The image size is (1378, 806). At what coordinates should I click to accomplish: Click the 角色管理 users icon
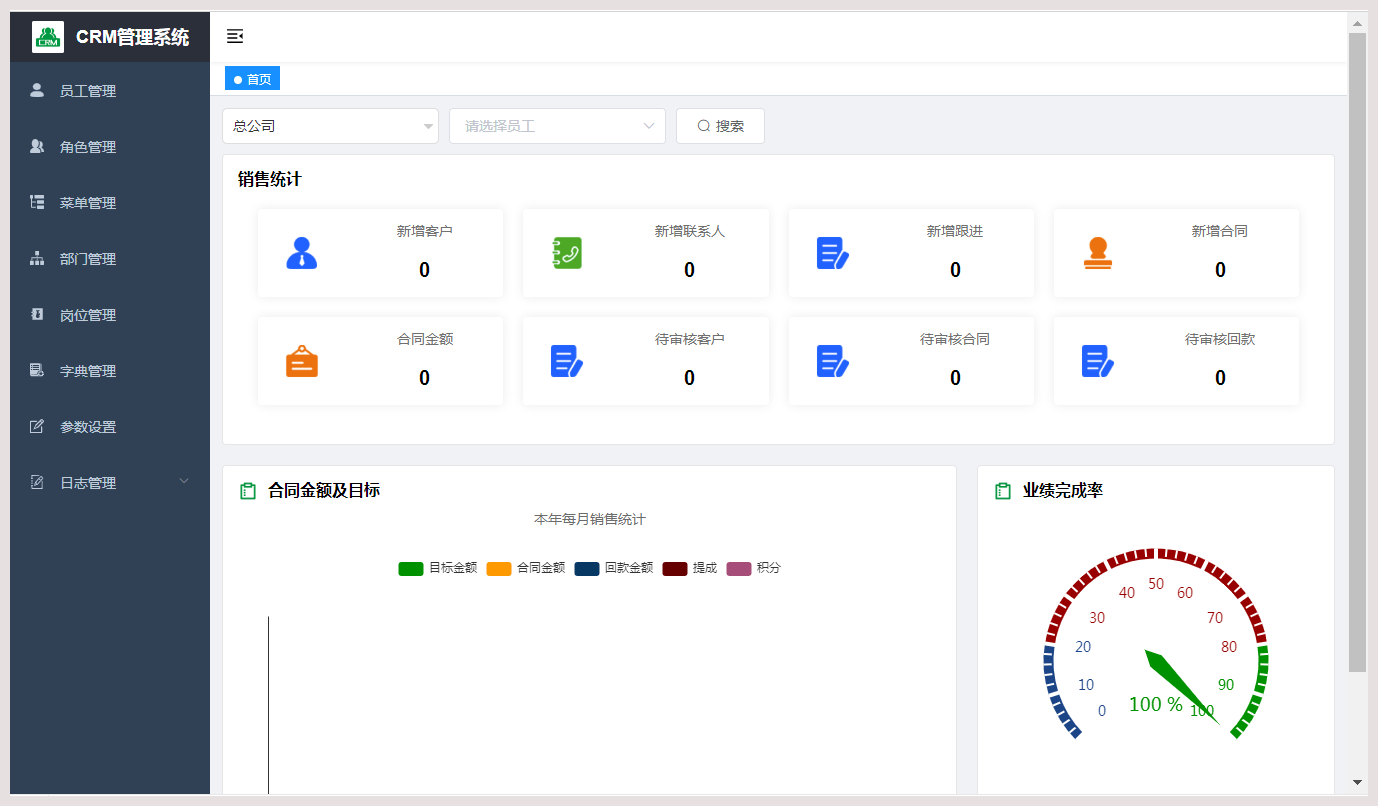point(37,147)
